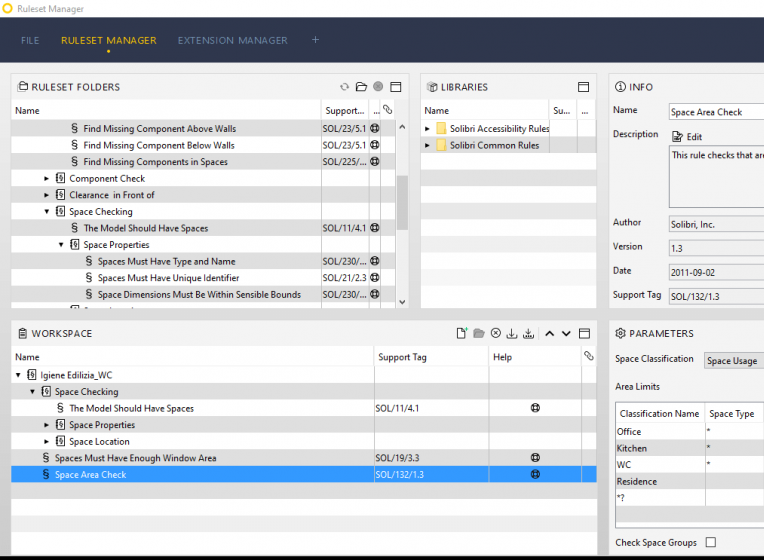This screenshot has width=764, height=560.
Task: Click the Name field in Info panel
Action: tap(716, 112)
